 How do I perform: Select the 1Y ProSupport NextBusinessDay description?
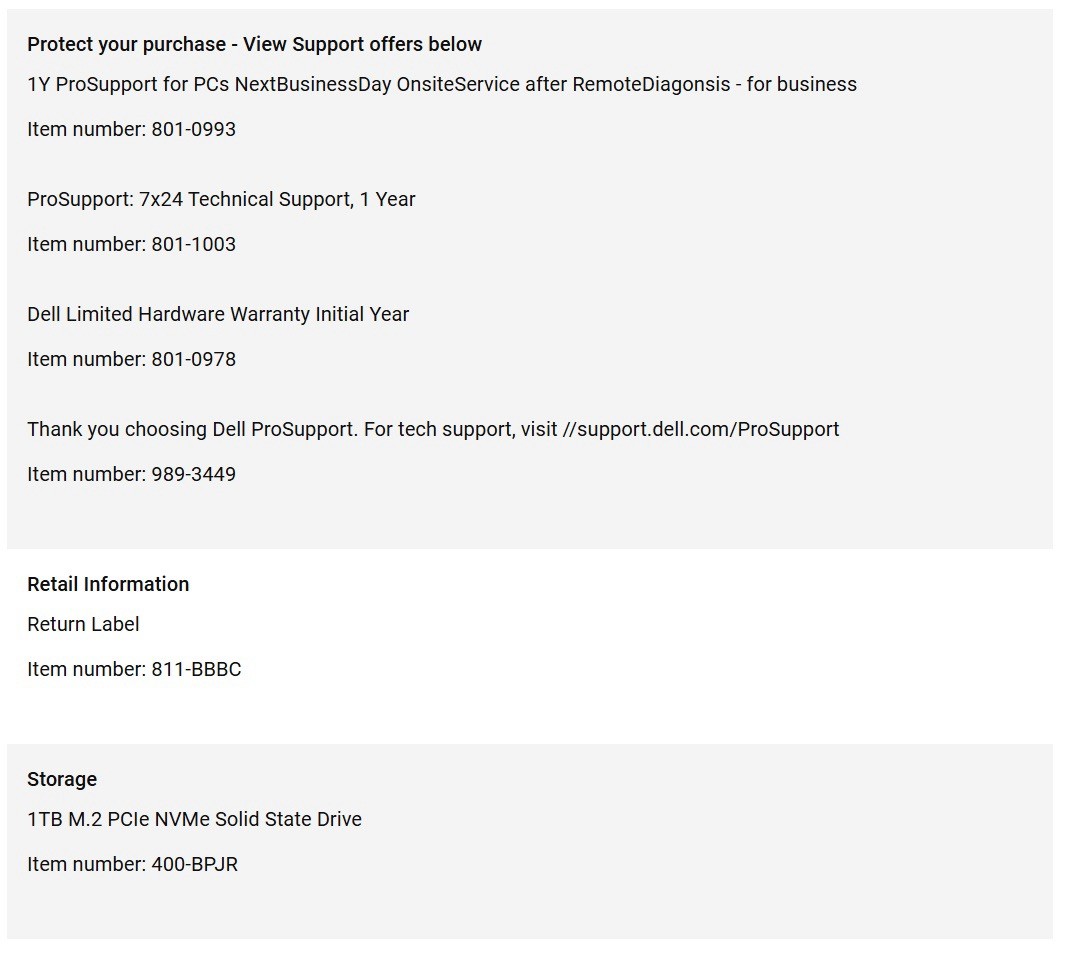pyautogui.click(x=442, y=85)
